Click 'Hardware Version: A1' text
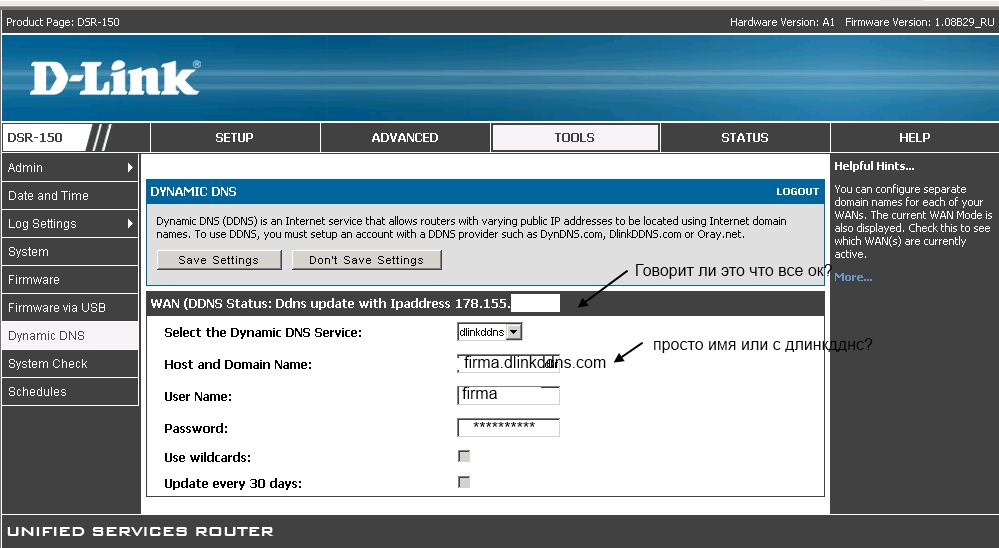 (782, 22)
